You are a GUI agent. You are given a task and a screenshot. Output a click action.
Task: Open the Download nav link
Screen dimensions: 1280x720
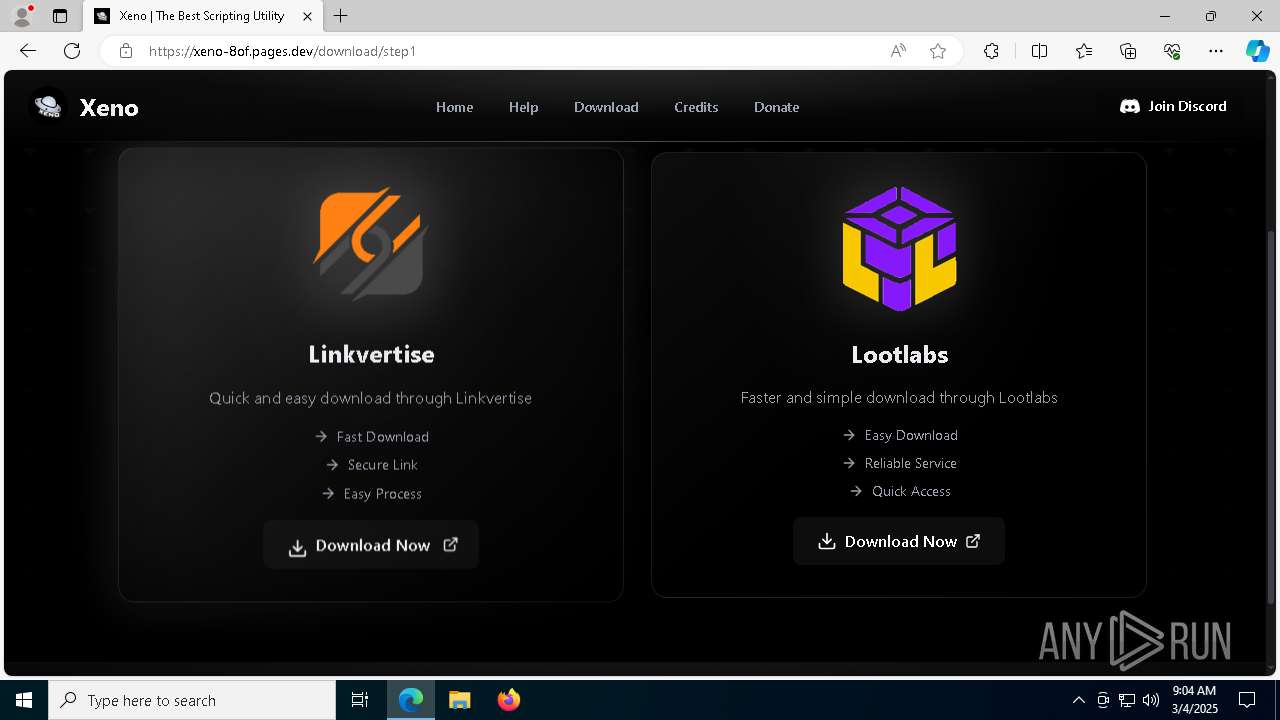coord(606,107)
